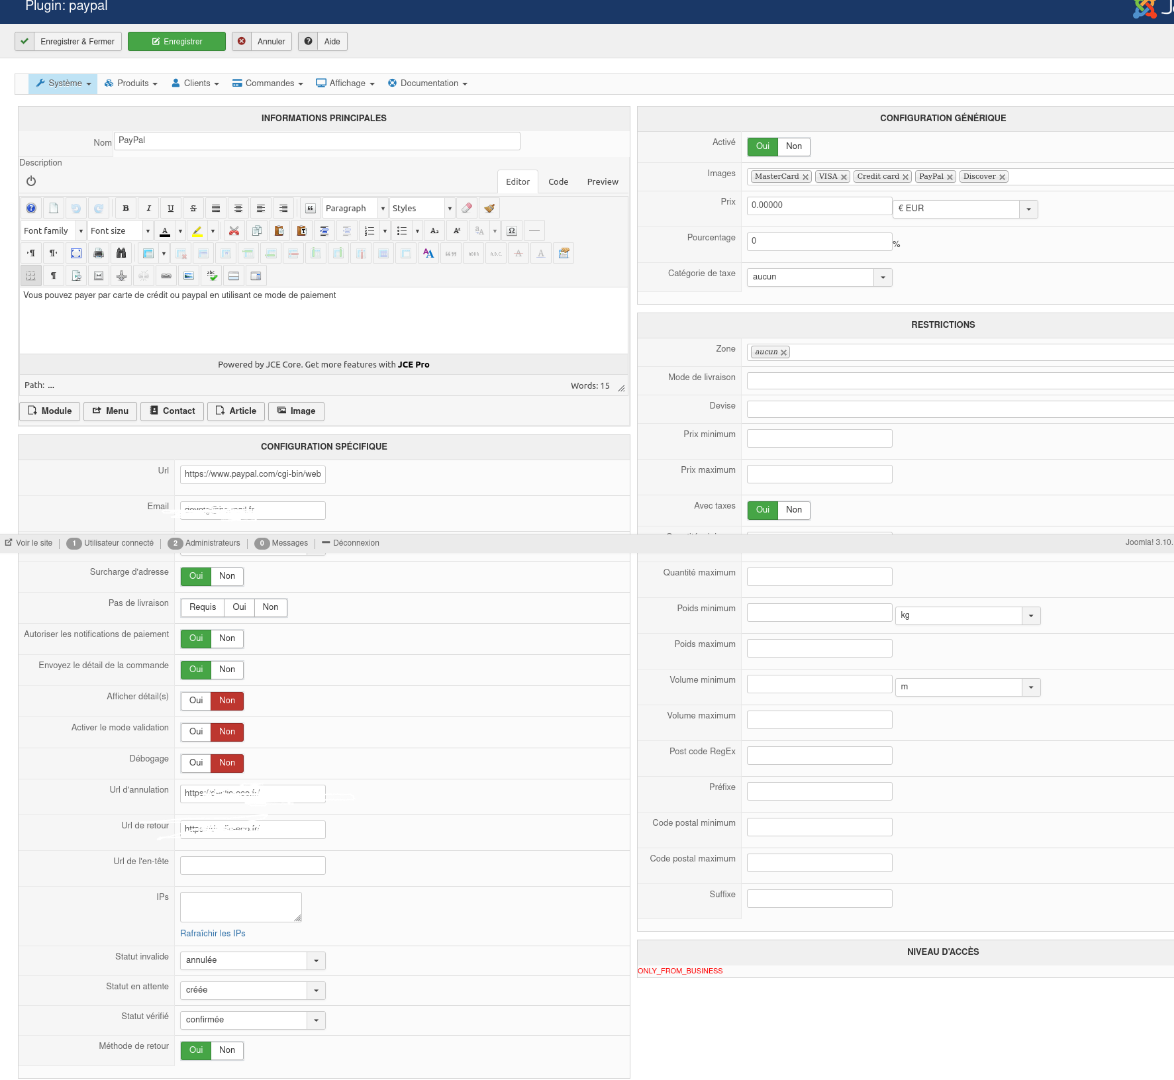Click the Annuler button
This screenshot has height=1080, width=1174.
click(262, 41)
